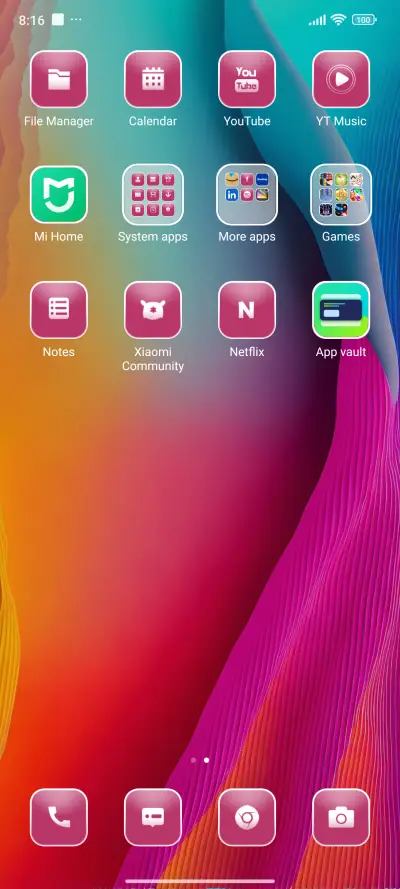Tap the "System apps" label text
This screenshot has height=889, width=400.
[153, 236]
